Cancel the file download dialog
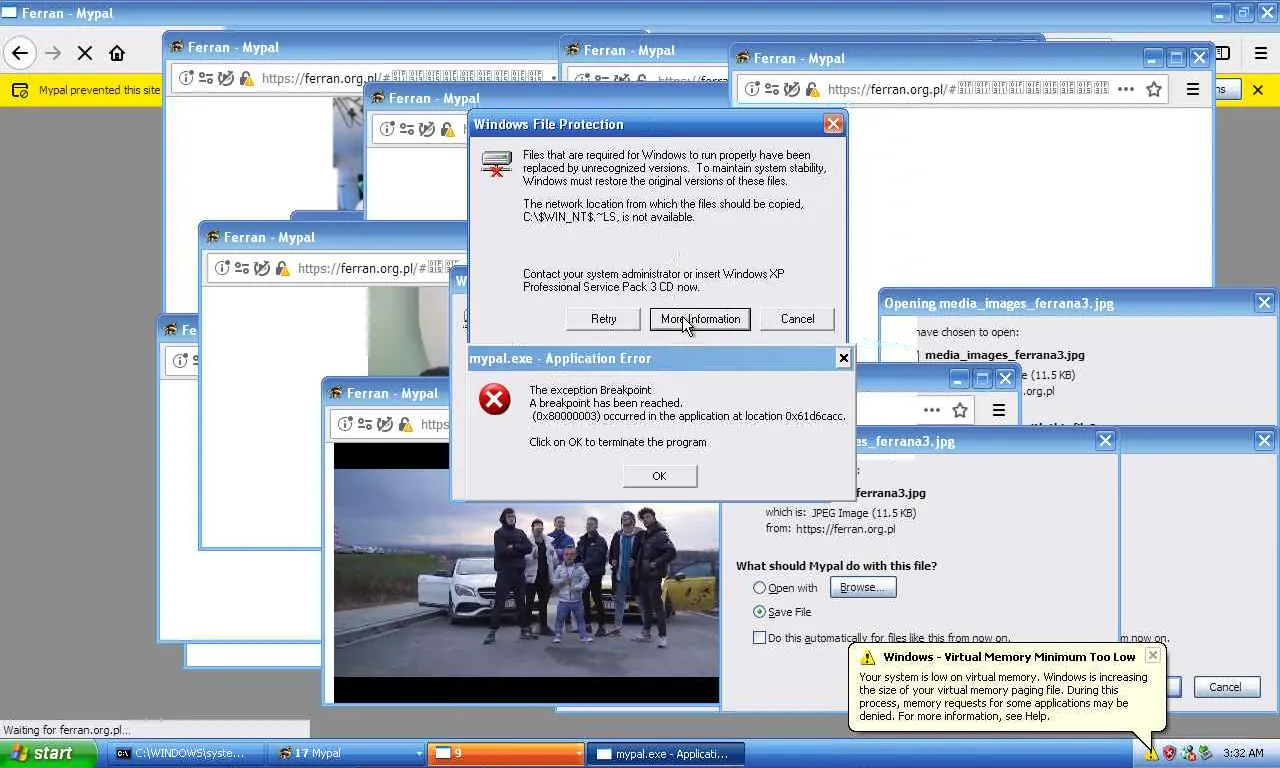The height and width of the screenshot is (768, 1280). click(x=1225, y=687)
